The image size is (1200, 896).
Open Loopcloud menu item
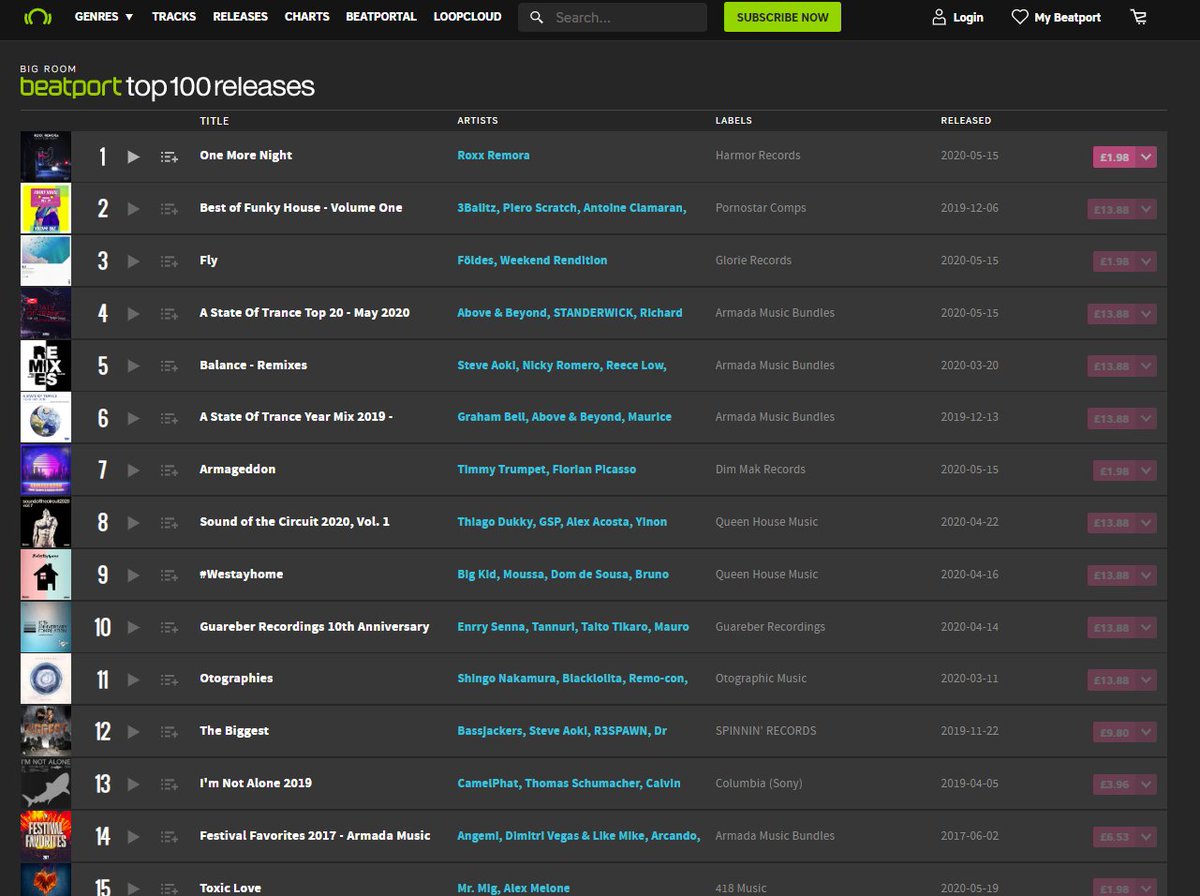pos(469,17)
